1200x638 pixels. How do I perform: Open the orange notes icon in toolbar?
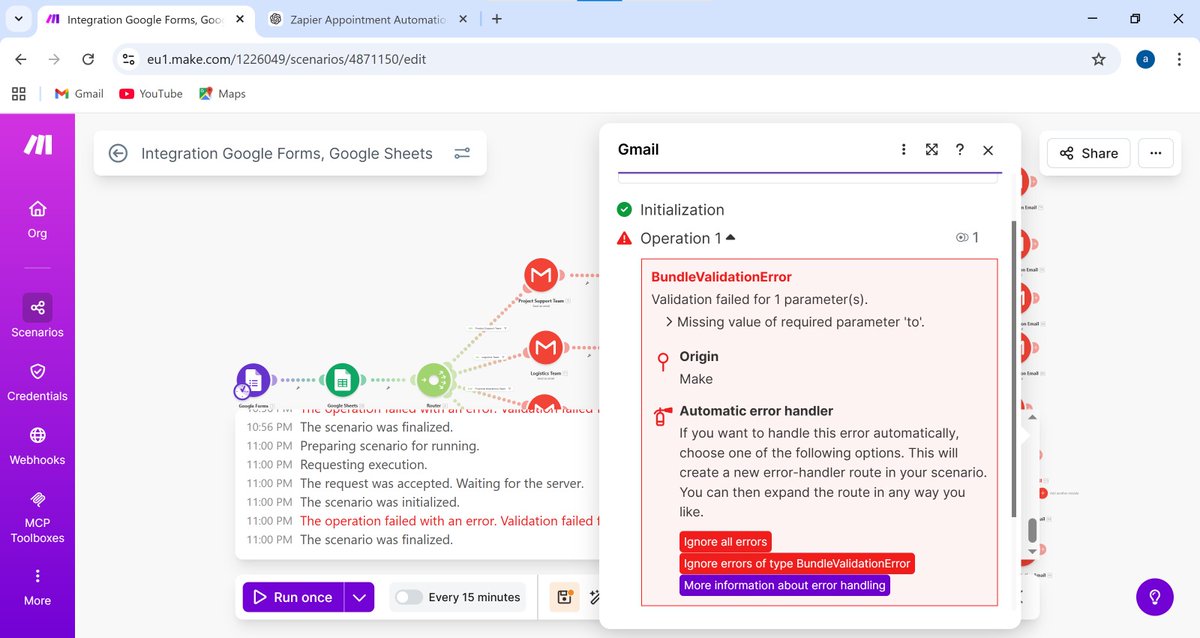point(565,597)
